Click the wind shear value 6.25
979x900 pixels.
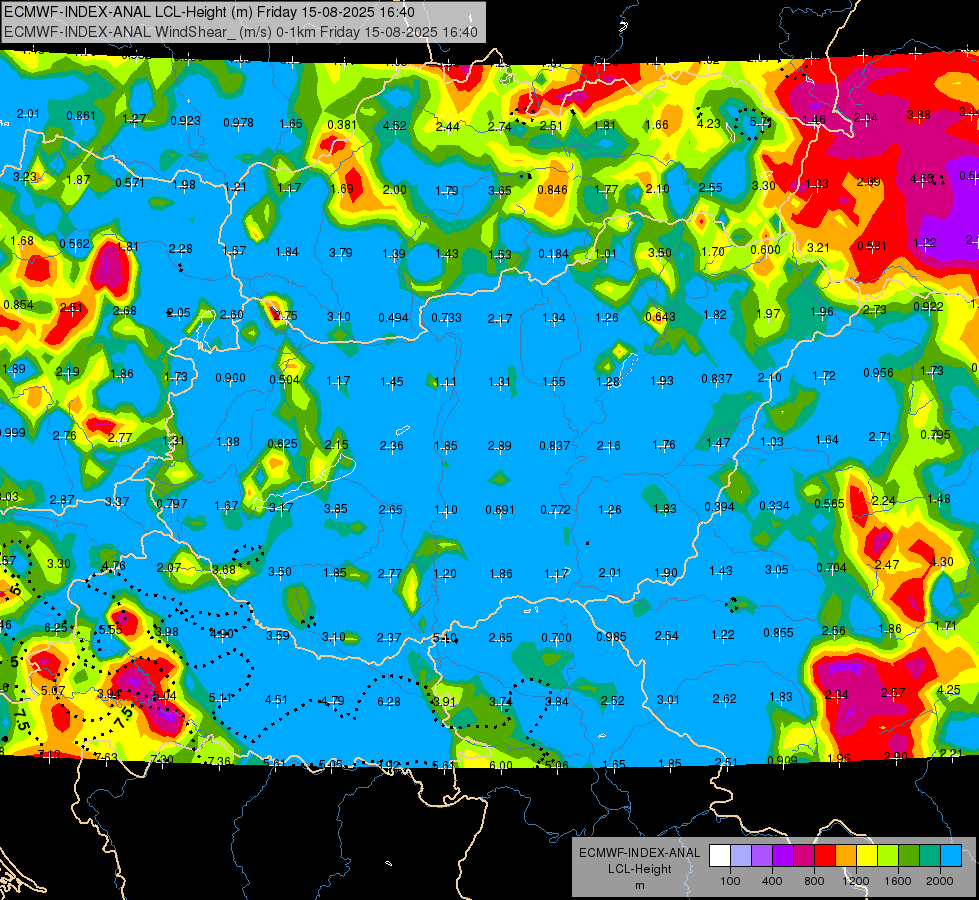tap(56, 627)
